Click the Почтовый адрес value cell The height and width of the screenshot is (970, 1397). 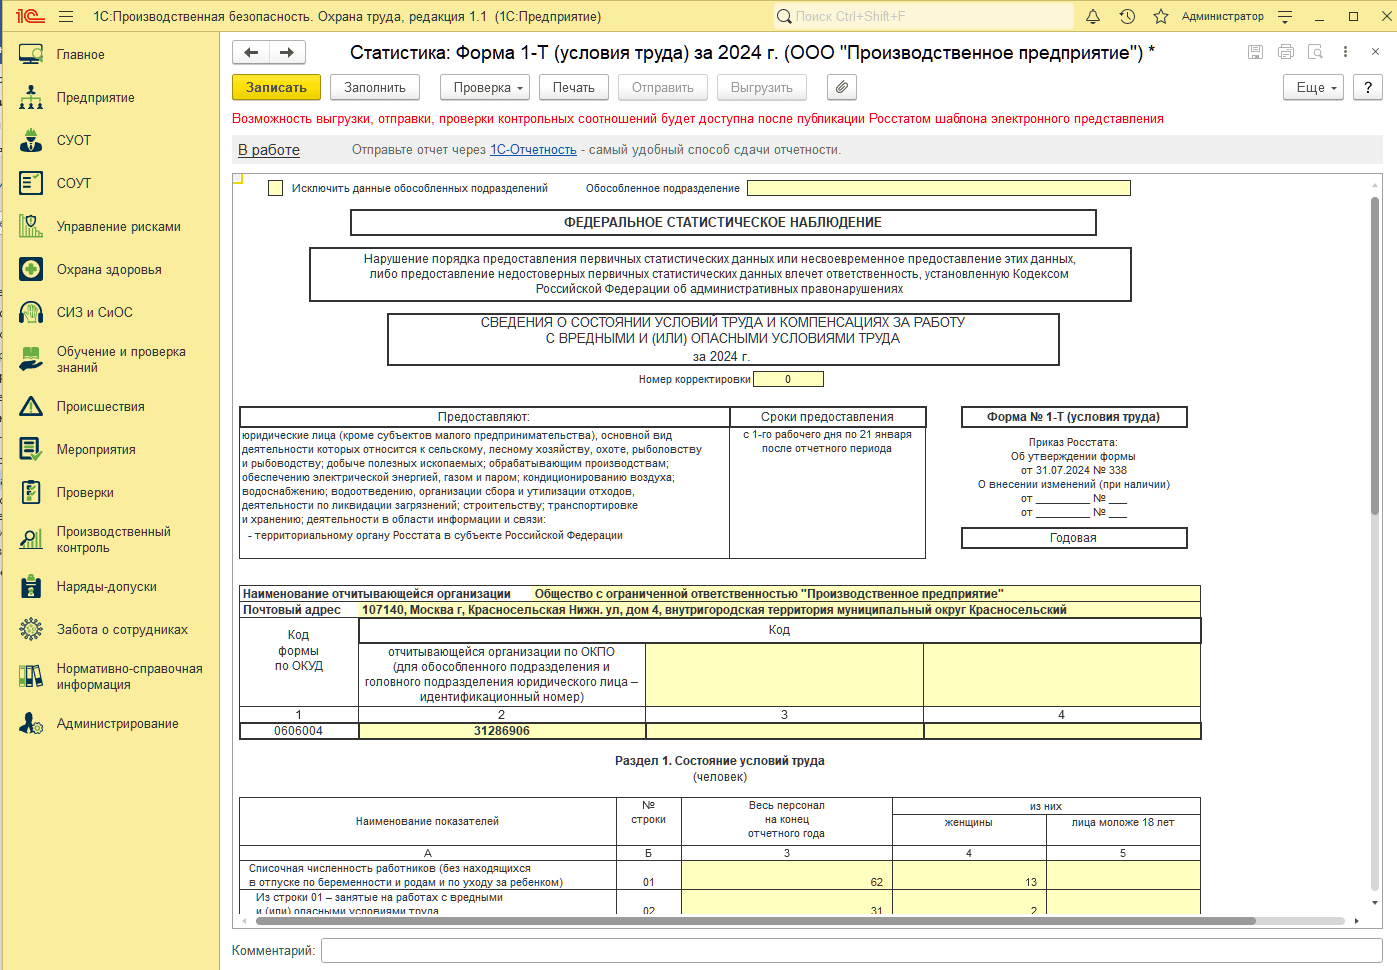tap(779, 610)
